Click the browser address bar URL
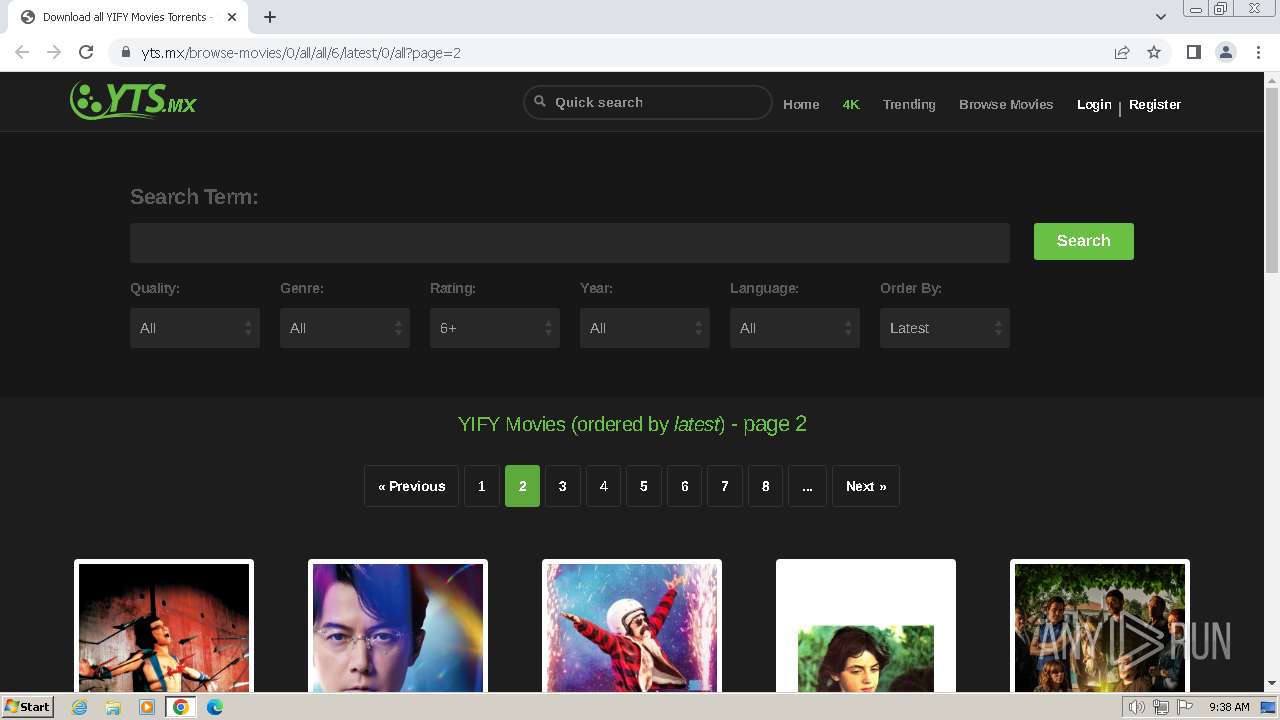The height and width of the screenshot is (720, 1280). (x=301, y=53)
